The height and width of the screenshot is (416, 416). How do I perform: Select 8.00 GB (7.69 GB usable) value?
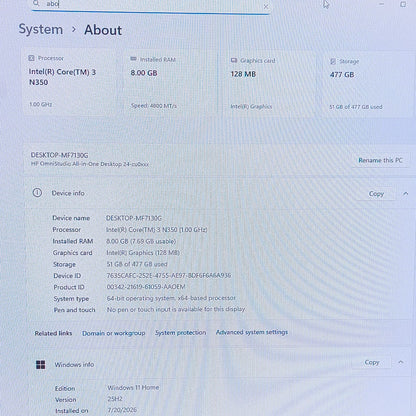[x=141, y=241]
